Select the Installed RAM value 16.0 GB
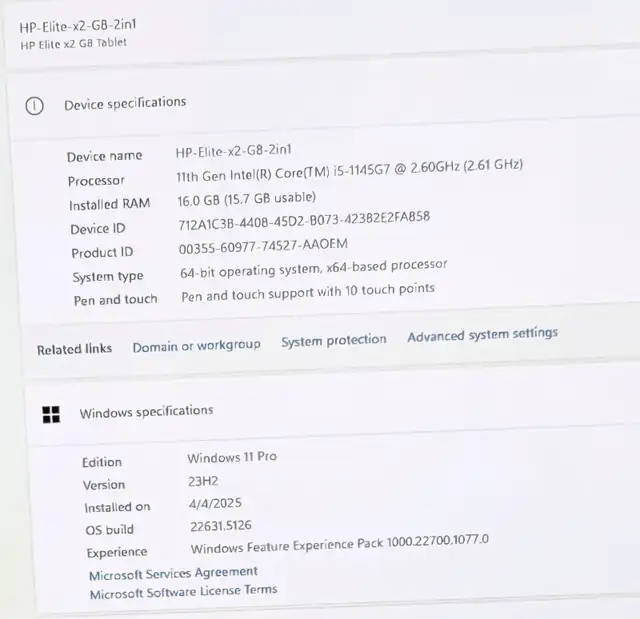This screenshot has height=619, width=640. pyautogui.click(x=247, y=199)
